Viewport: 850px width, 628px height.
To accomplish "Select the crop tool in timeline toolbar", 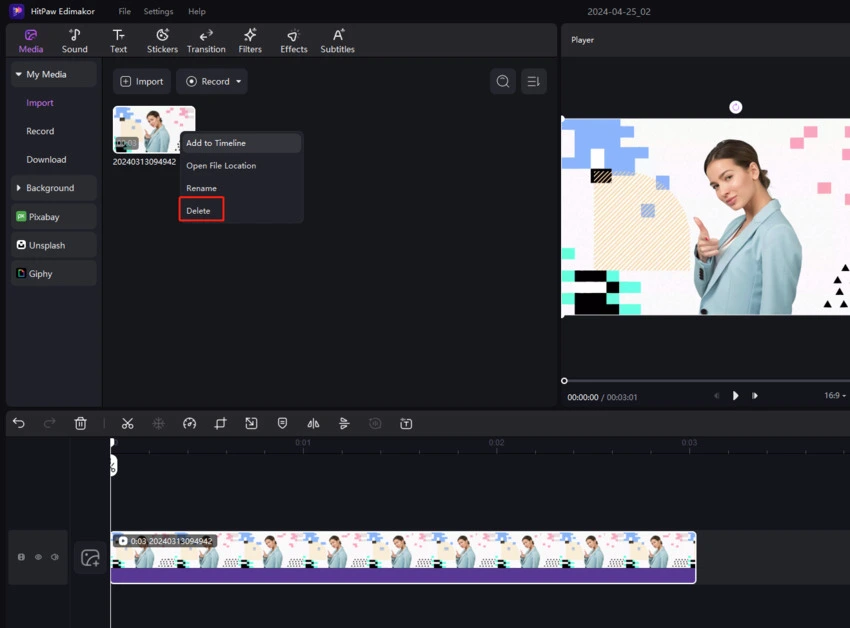I will click(220, 424).
